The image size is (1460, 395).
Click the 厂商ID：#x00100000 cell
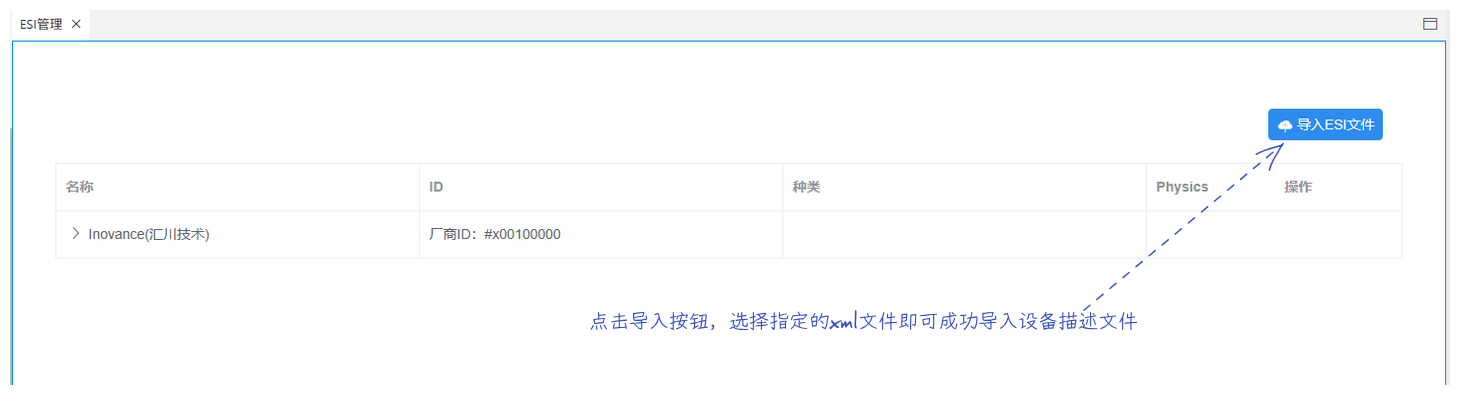(601, 234)
